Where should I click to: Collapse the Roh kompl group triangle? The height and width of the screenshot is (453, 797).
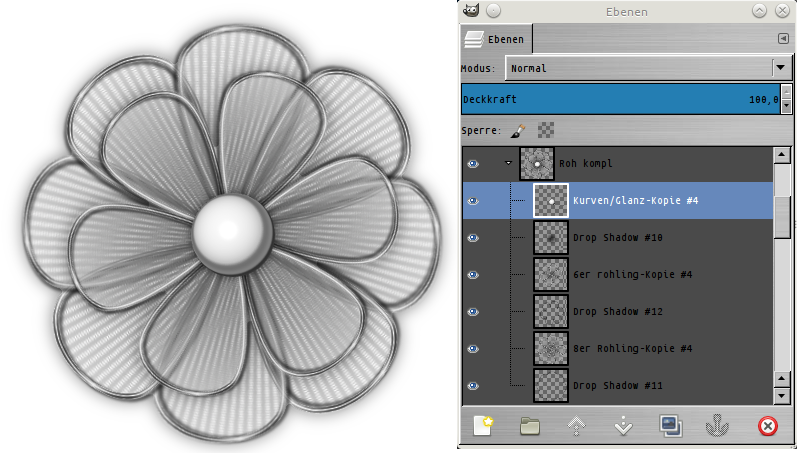pyautogui.click(x=508, y=163)
